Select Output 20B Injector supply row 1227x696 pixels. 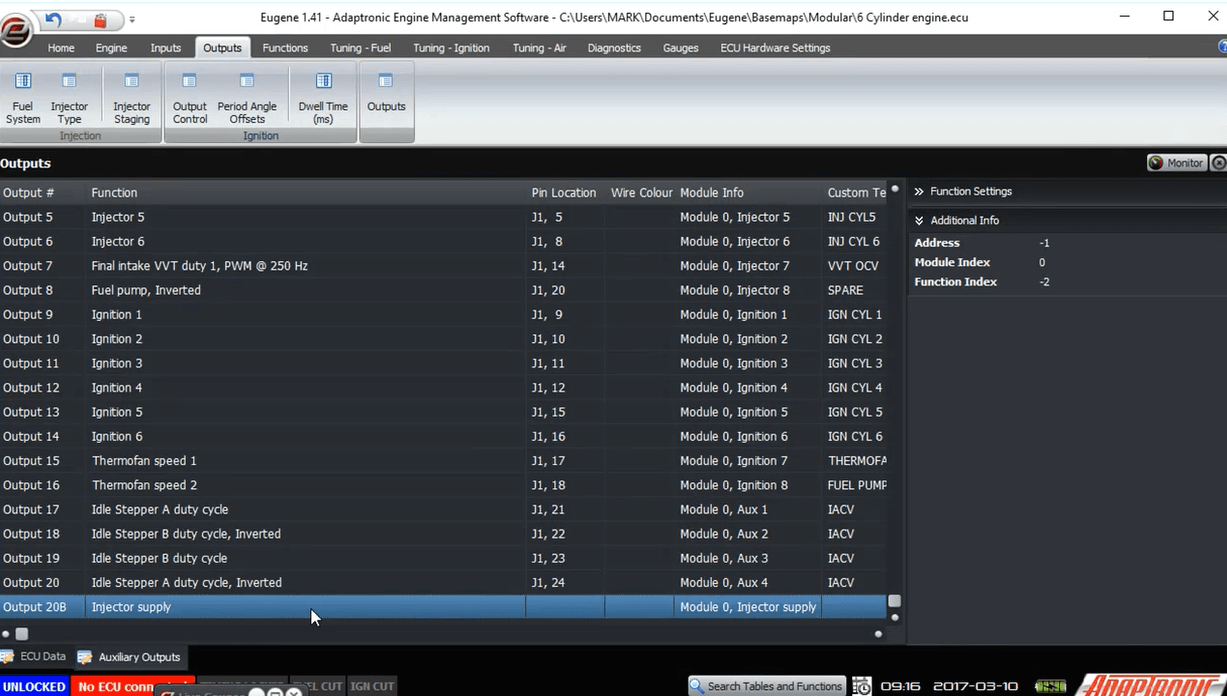pos(443,607)
